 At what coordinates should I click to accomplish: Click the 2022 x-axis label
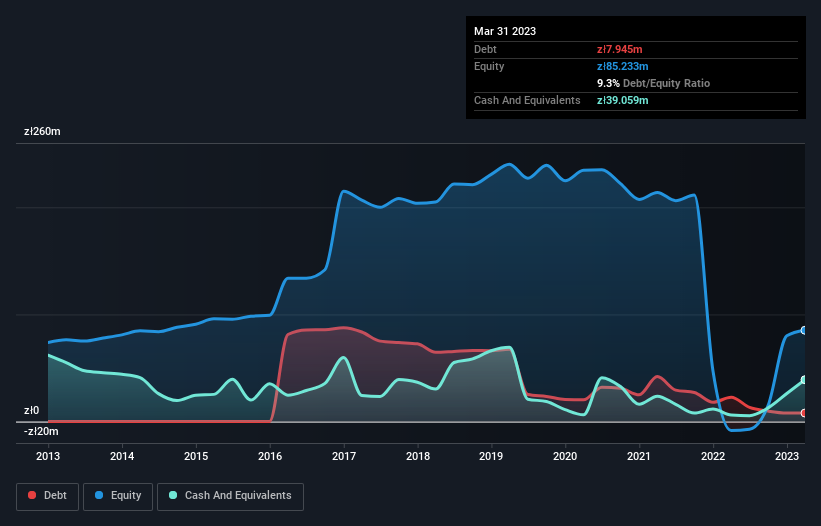713,456
